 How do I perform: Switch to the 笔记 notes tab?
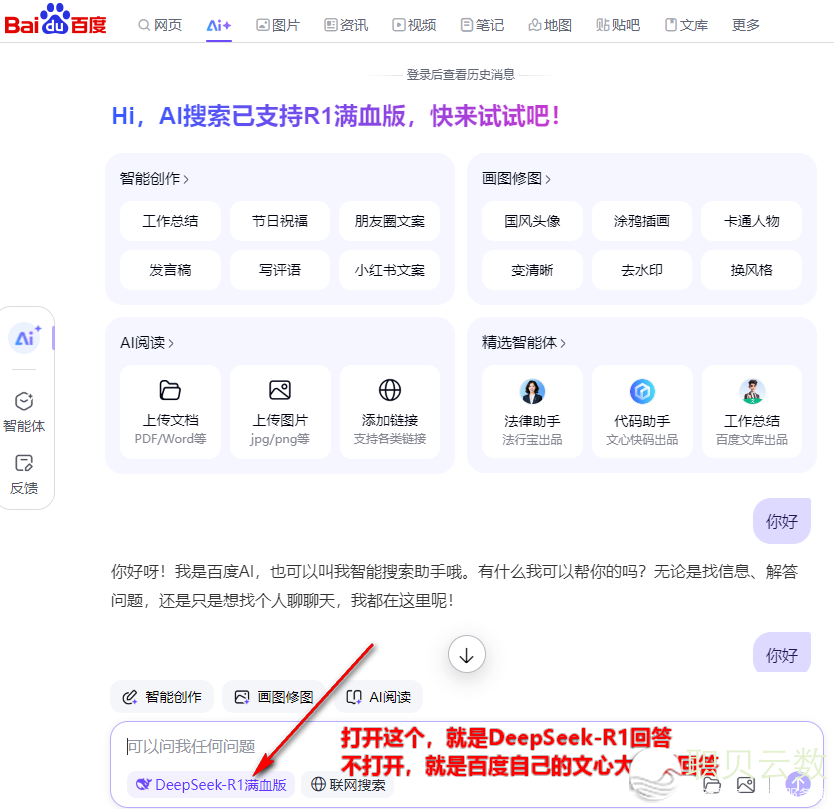(x=482, y=25)
